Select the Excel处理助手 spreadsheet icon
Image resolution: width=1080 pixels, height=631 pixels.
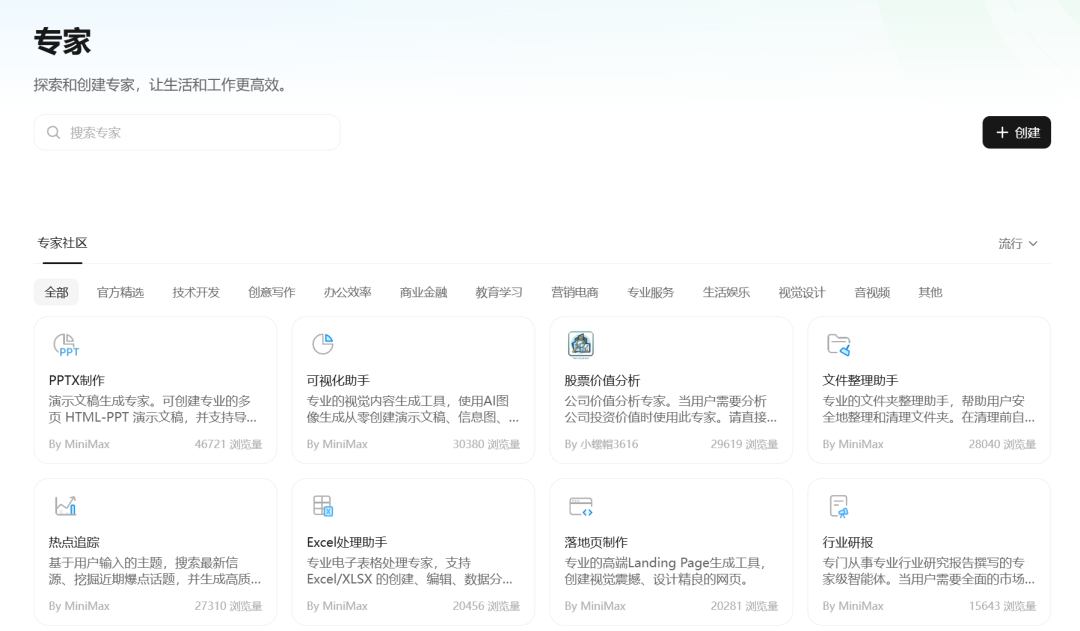pyautogui.click(x=322, y=505)
